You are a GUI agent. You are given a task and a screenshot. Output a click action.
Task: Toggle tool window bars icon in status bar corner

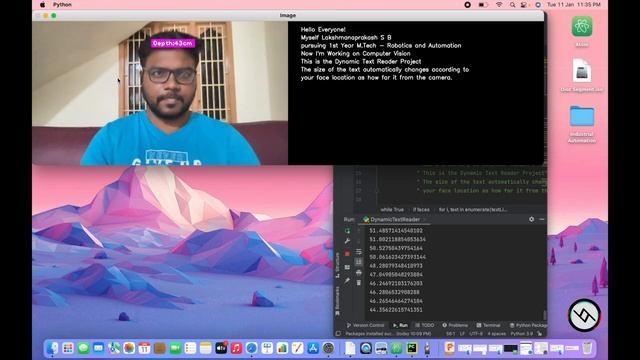tap(338, 334)
